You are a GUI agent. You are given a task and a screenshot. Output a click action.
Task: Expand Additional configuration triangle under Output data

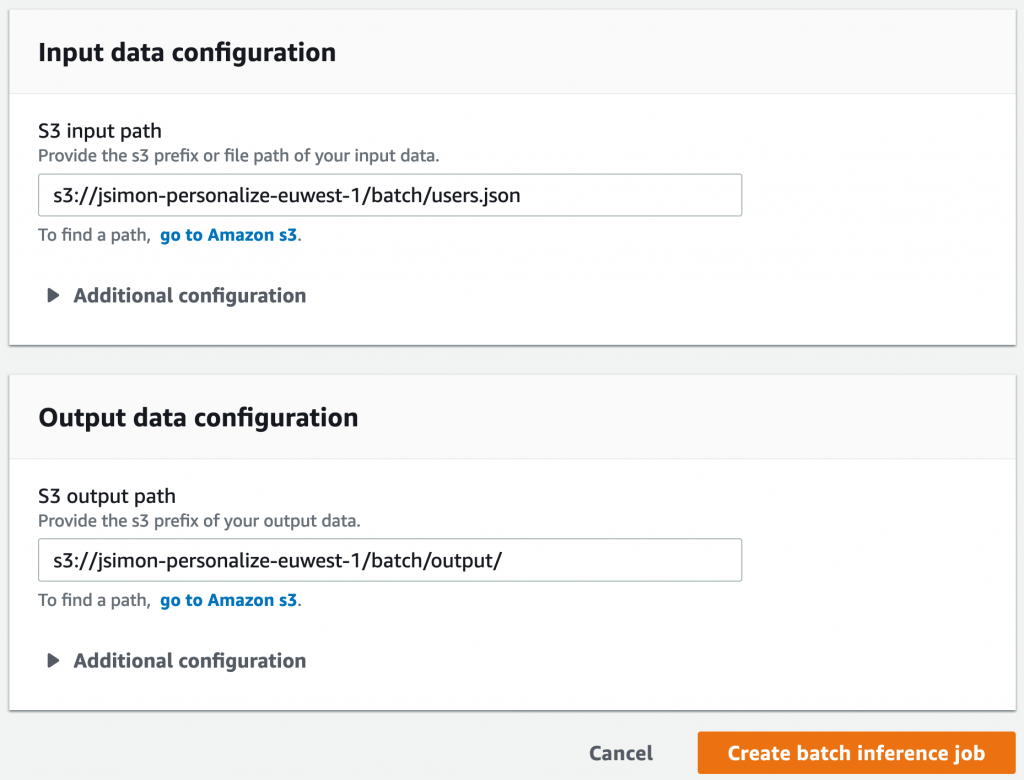pyautogui.click(x=54, y=661)
